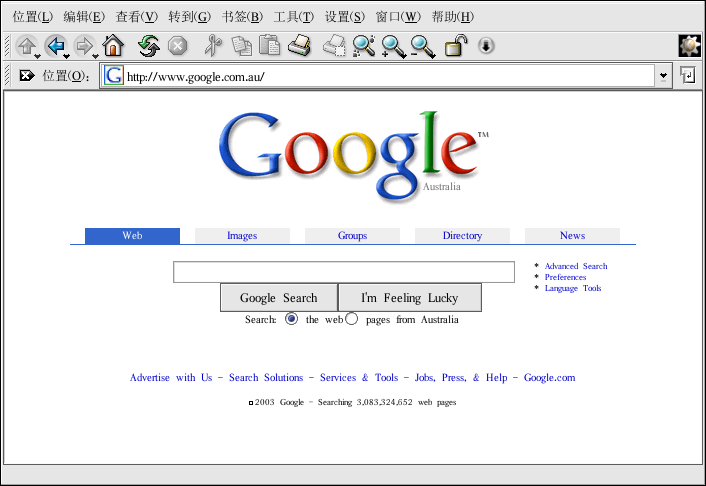
Task: Open the Forward button history dropdown arrow
Action: (x=95, y=56)
